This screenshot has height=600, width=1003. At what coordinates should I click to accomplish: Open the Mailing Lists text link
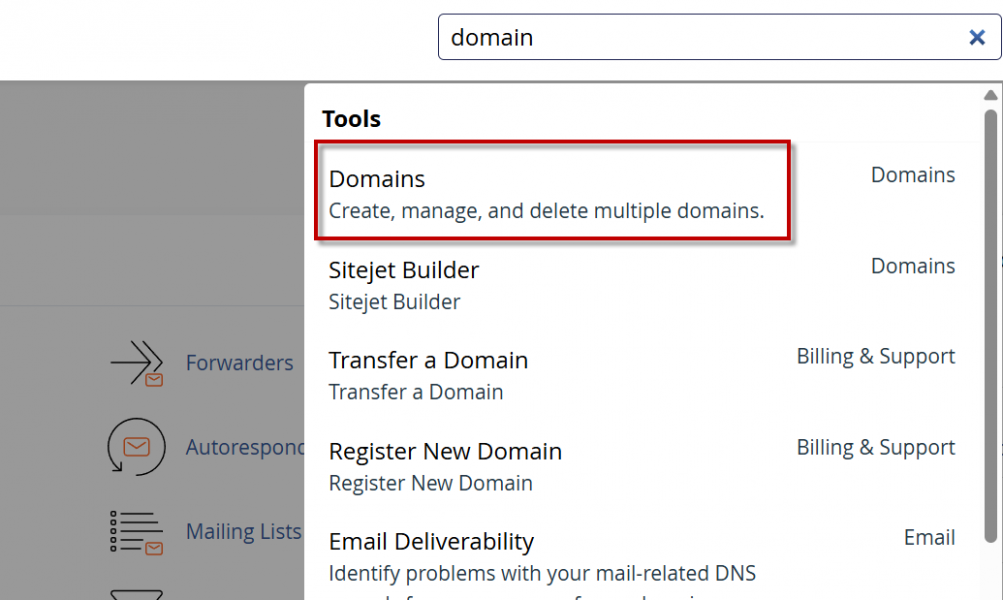pyautogui.click(x=243, y=532)
